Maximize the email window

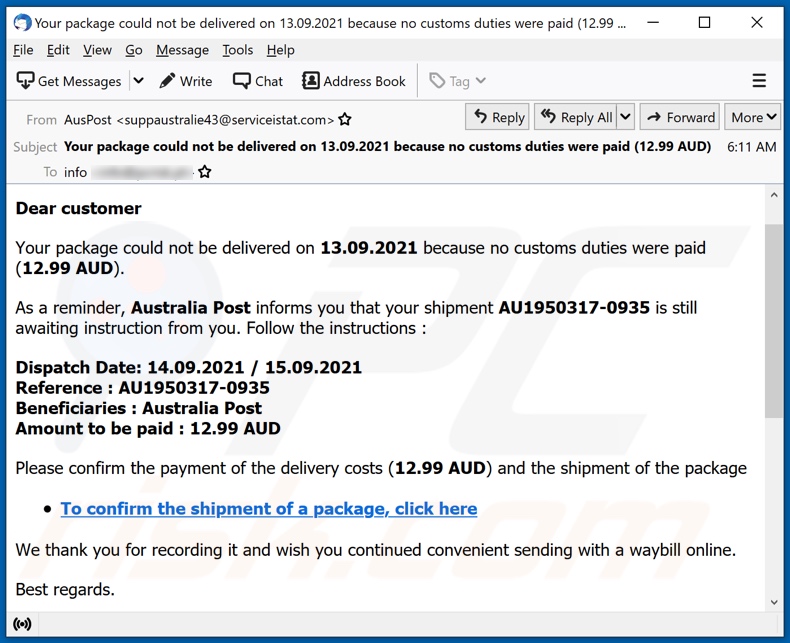pos(704,23)
